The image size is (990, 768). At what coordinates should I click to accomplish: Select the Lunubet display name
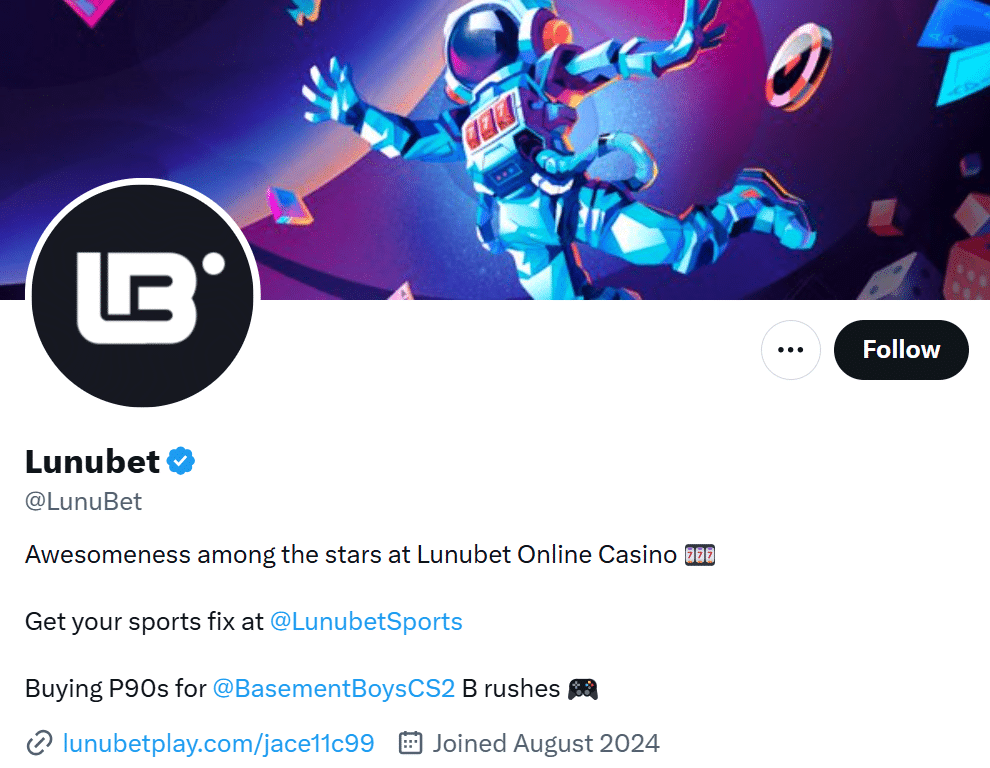click(x=92, y=462)
